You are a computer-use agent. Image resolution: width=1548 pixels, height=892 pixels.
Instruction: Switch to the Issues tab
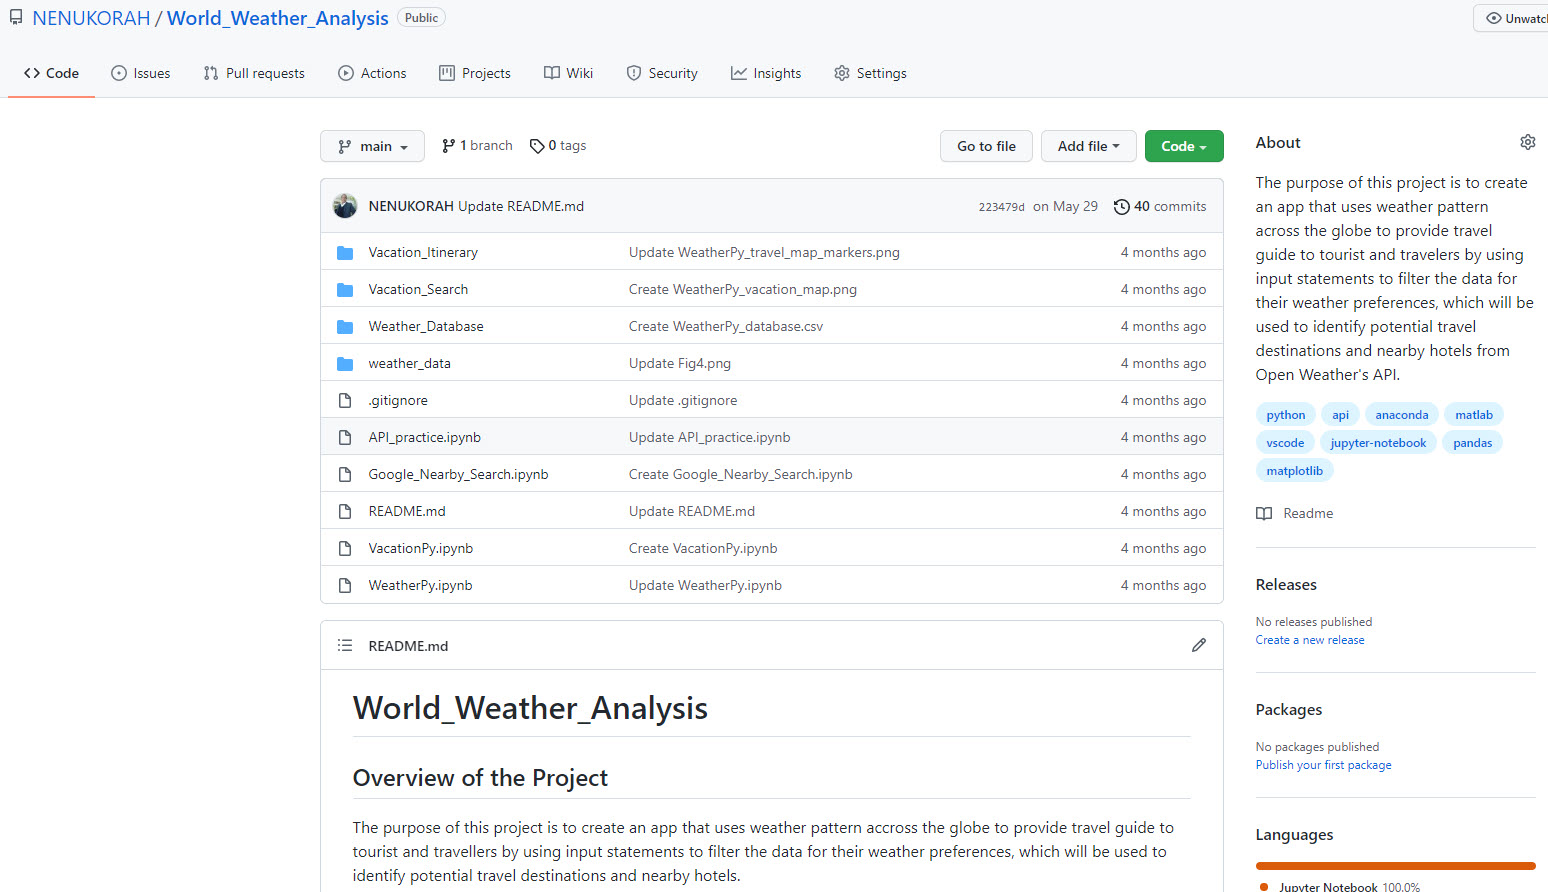pyautogui.click(x=141, y=73)
